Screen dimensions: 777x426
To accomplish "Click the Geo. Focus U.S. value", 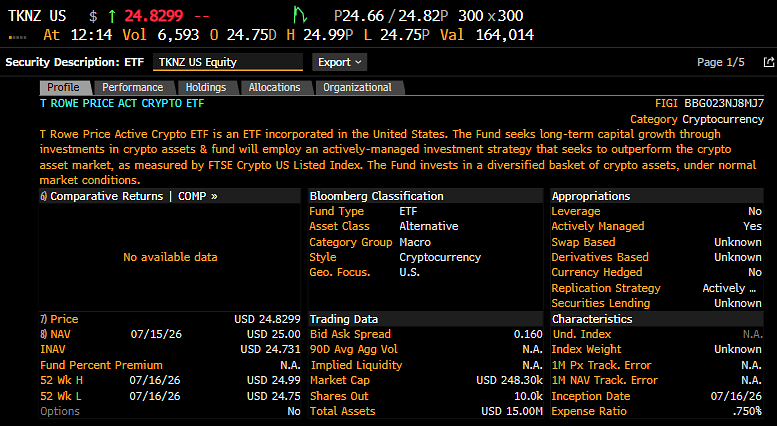I will point(409,272).
